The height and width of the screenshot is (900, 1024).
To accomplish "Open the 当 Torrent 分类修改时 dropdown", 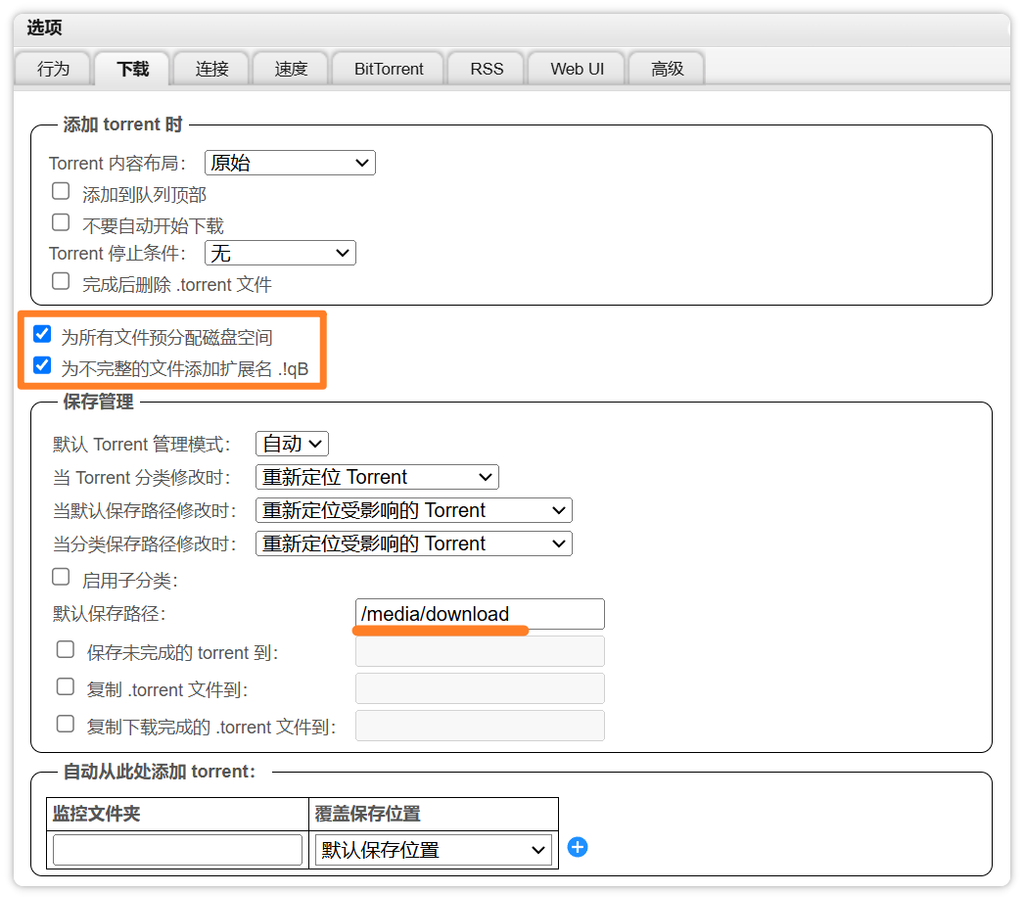I will click(x=377, y=476).
